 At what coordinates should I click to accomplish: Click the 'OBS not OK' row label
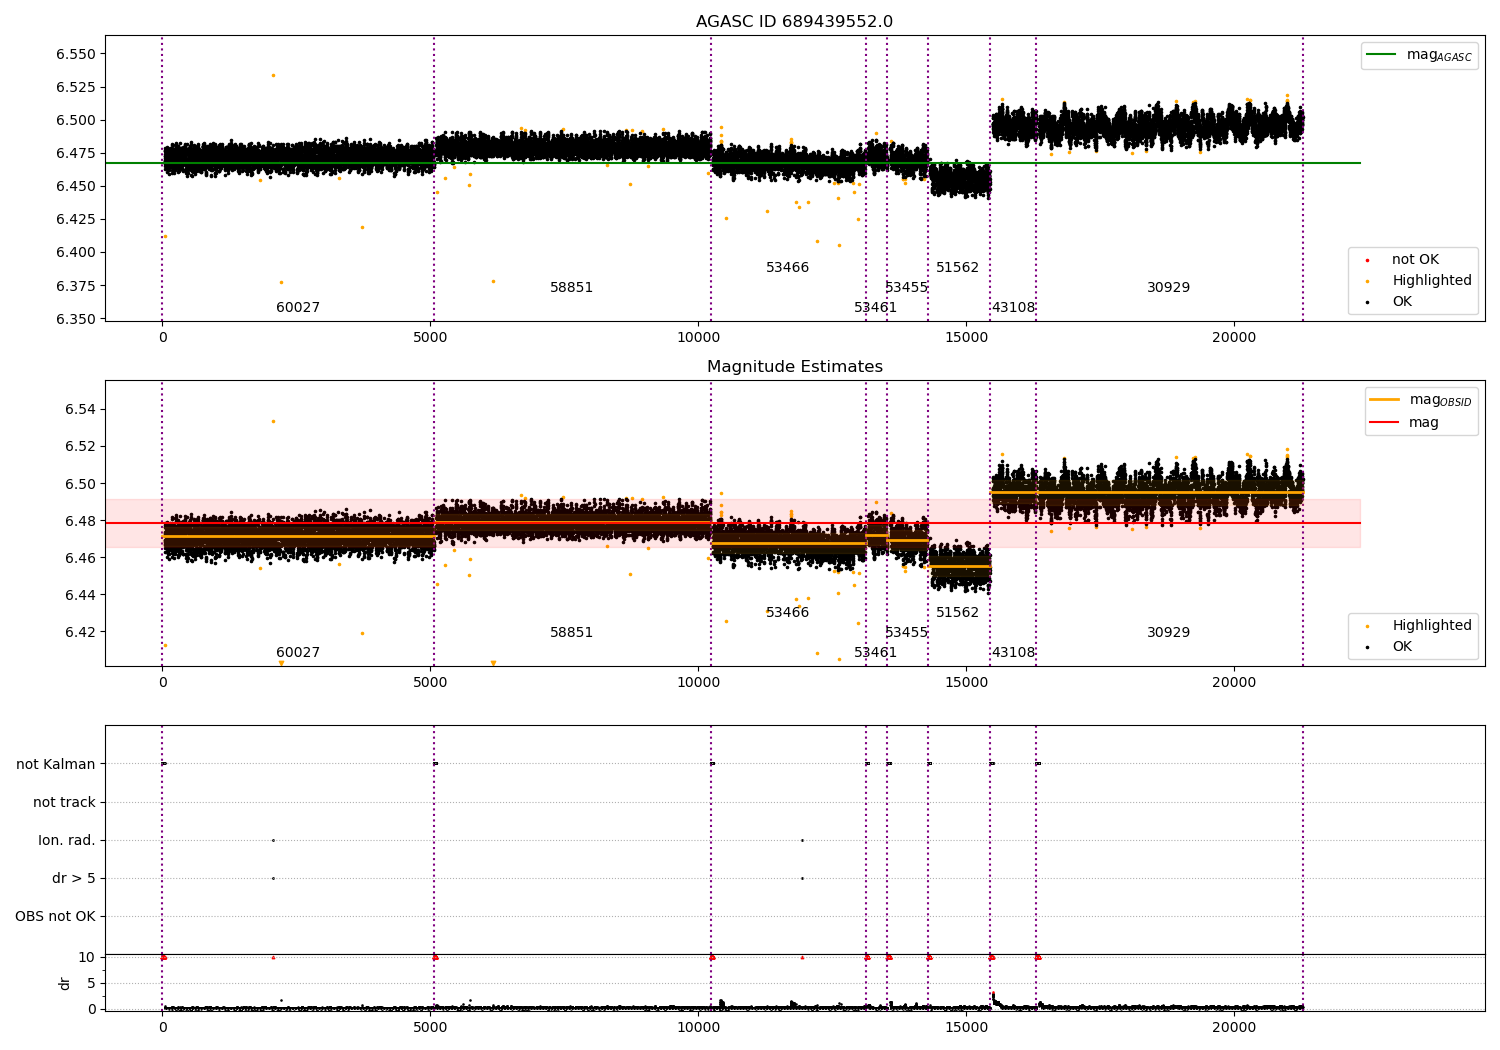click(55, 916)
